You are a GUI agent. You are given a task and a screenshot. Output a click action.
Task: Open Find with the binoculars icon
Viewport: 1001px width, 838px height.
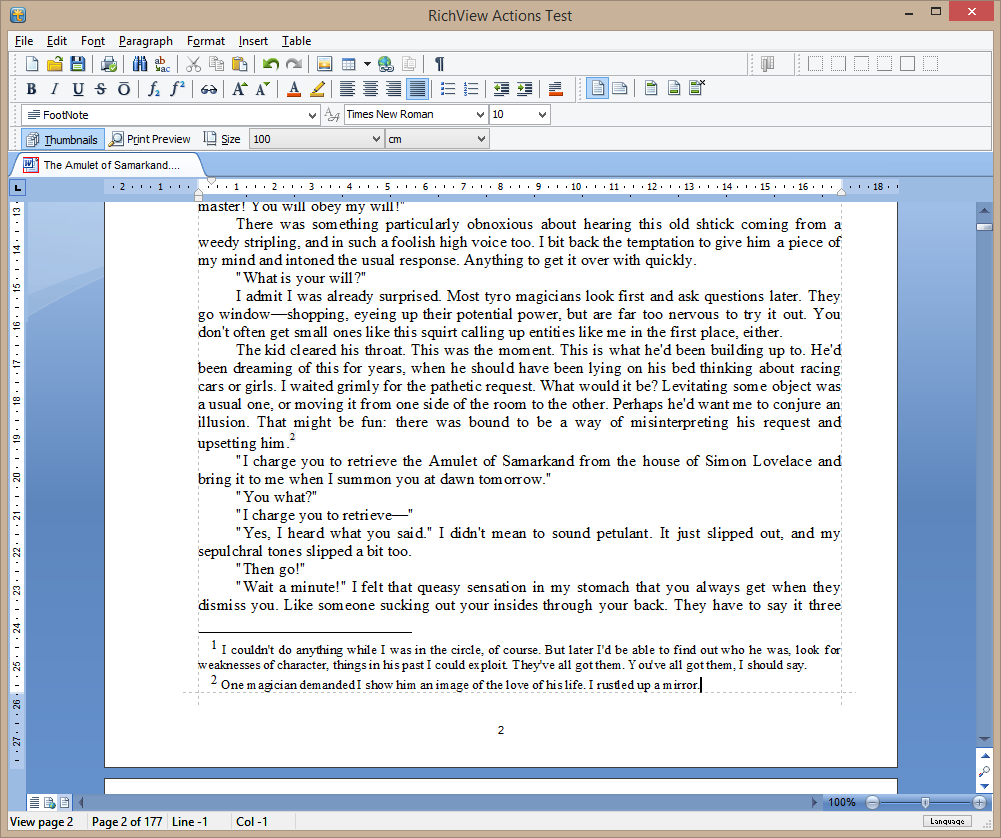[140, 64]
